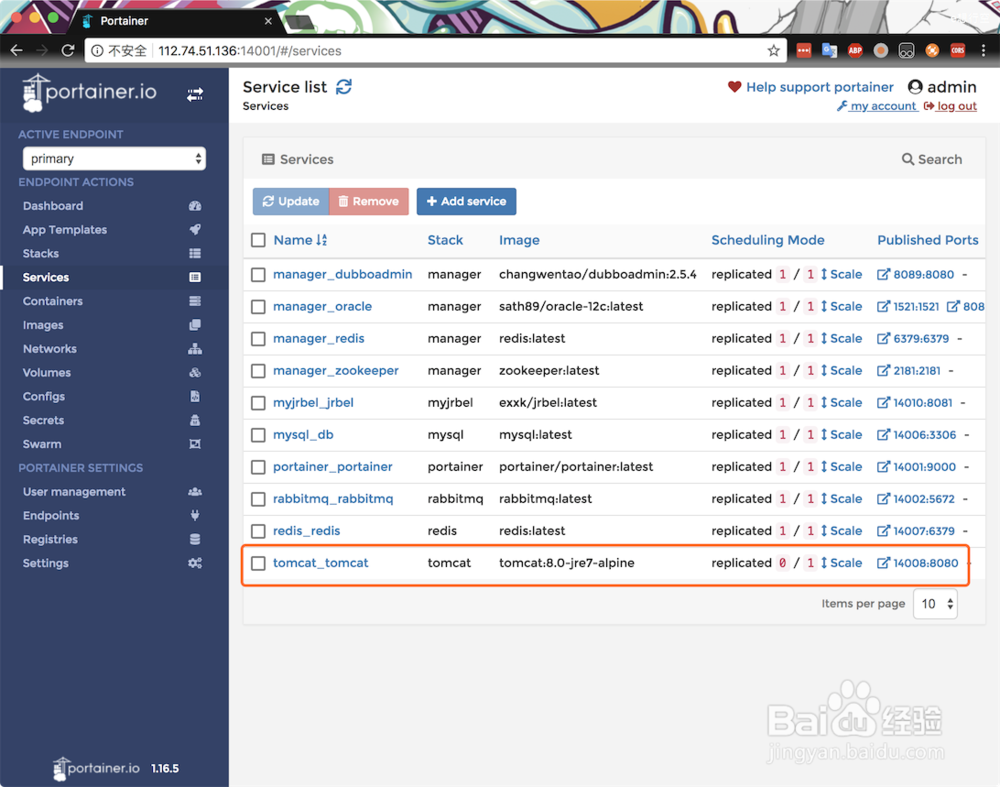Click the Search magnifier in Services panel
Viewport: 1000px width, 787px height.
click(x=908, y=159)
